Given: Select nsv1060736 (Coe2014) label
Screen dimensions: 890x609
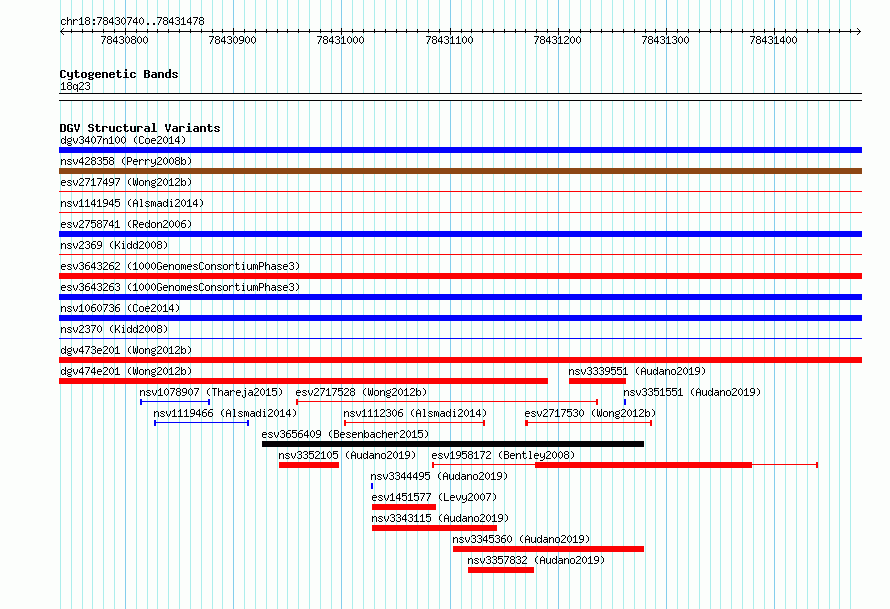Looking at the screenshot, I should coord(120,308).
